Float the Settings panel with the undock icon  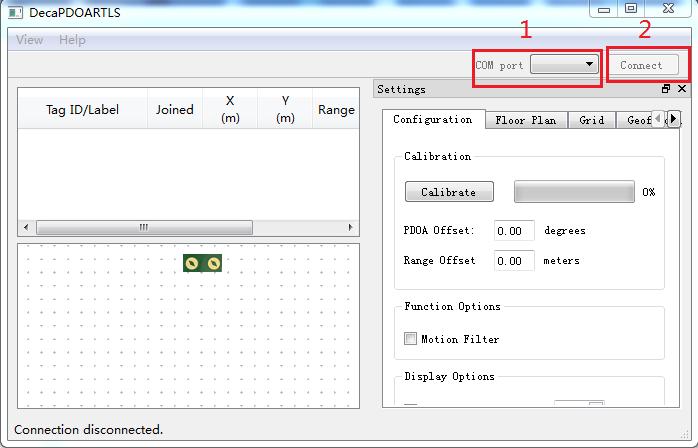667,89
